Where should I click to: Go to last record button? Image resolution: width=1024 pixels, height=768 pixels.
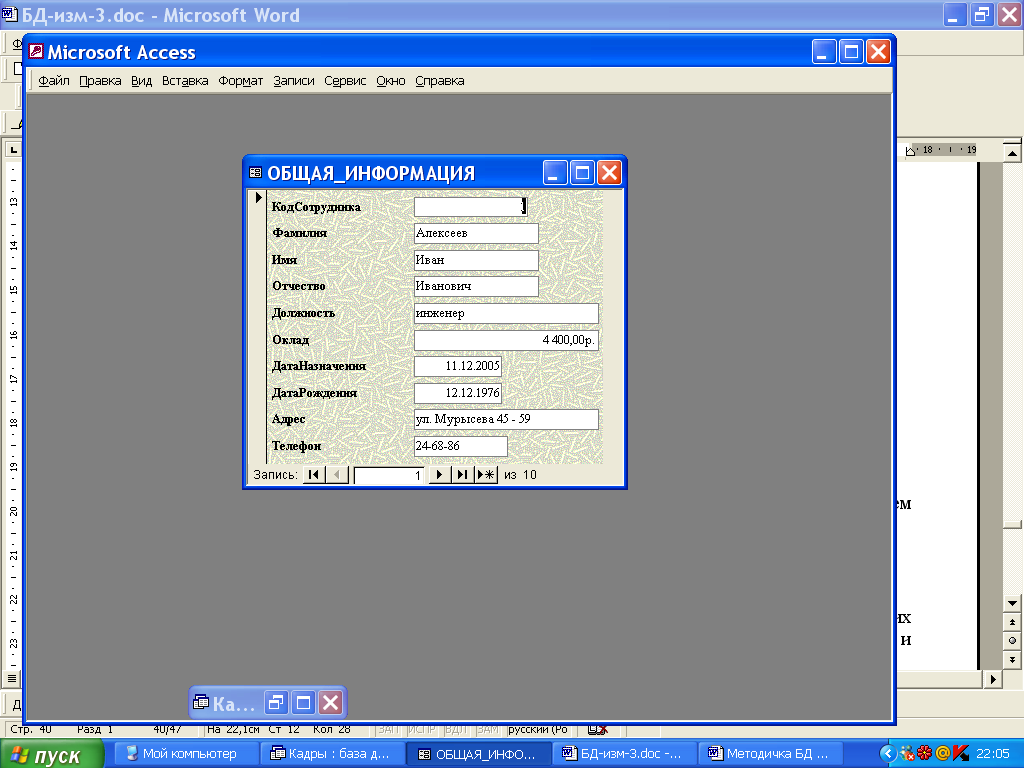pos(462,475)
